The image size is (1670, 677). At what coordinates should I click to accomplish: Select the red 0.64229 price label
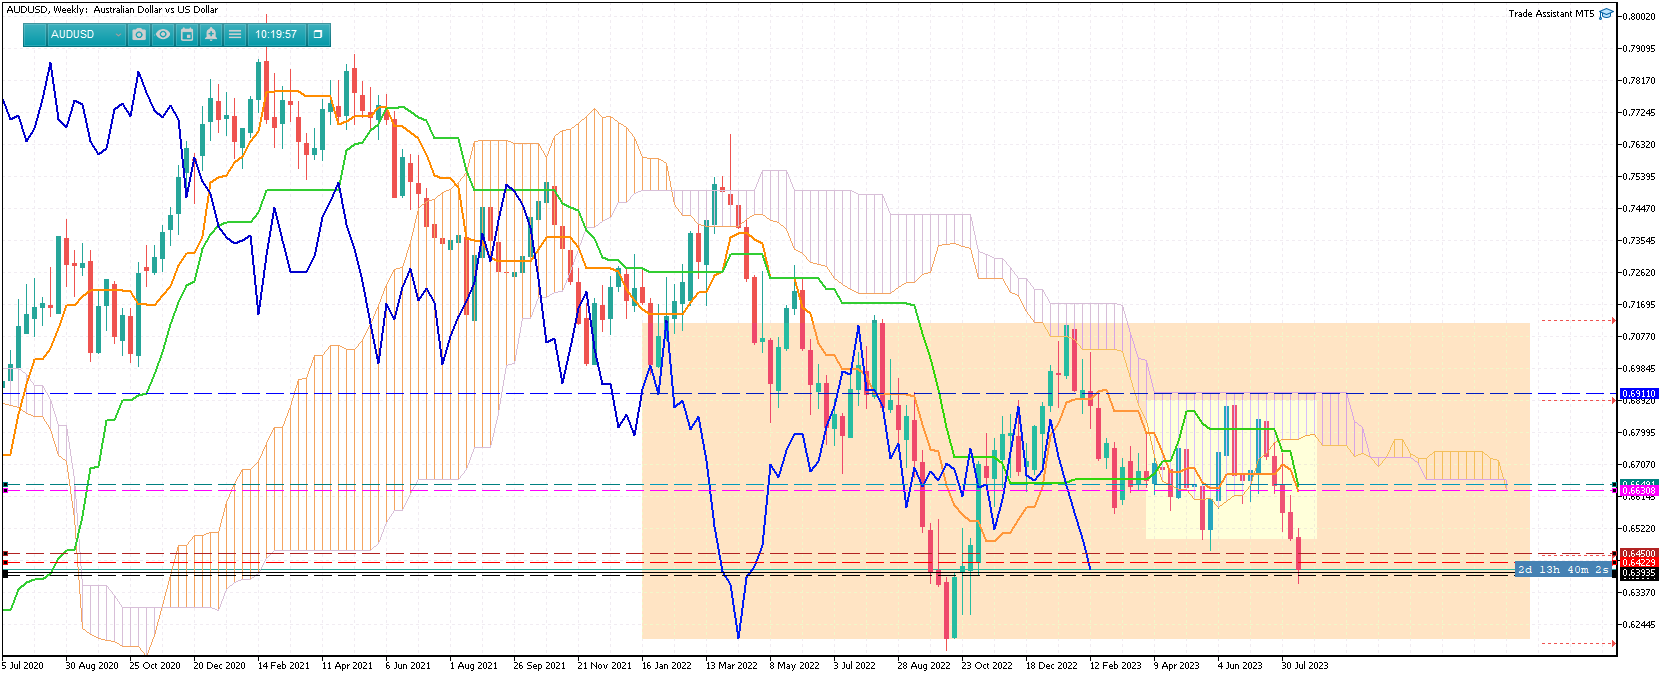tap(1638, 563)
